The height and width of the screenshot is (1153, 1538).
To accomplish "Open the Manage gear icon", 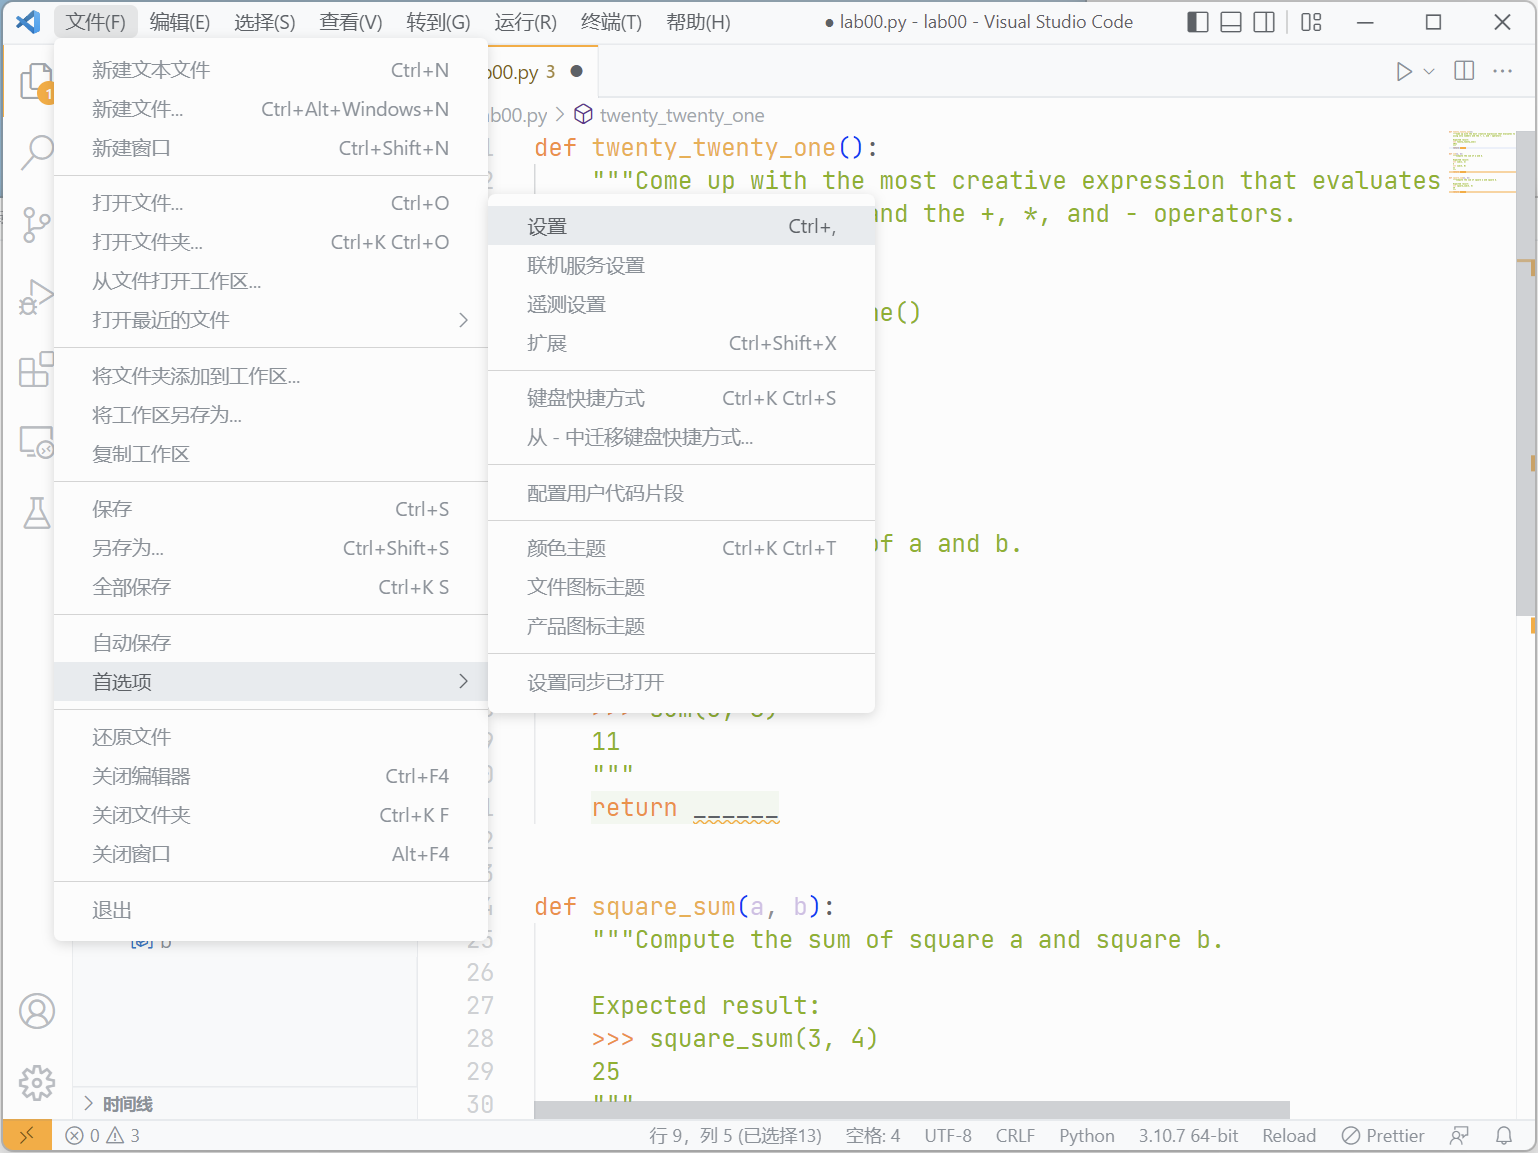I will [x=36, y=1082].
